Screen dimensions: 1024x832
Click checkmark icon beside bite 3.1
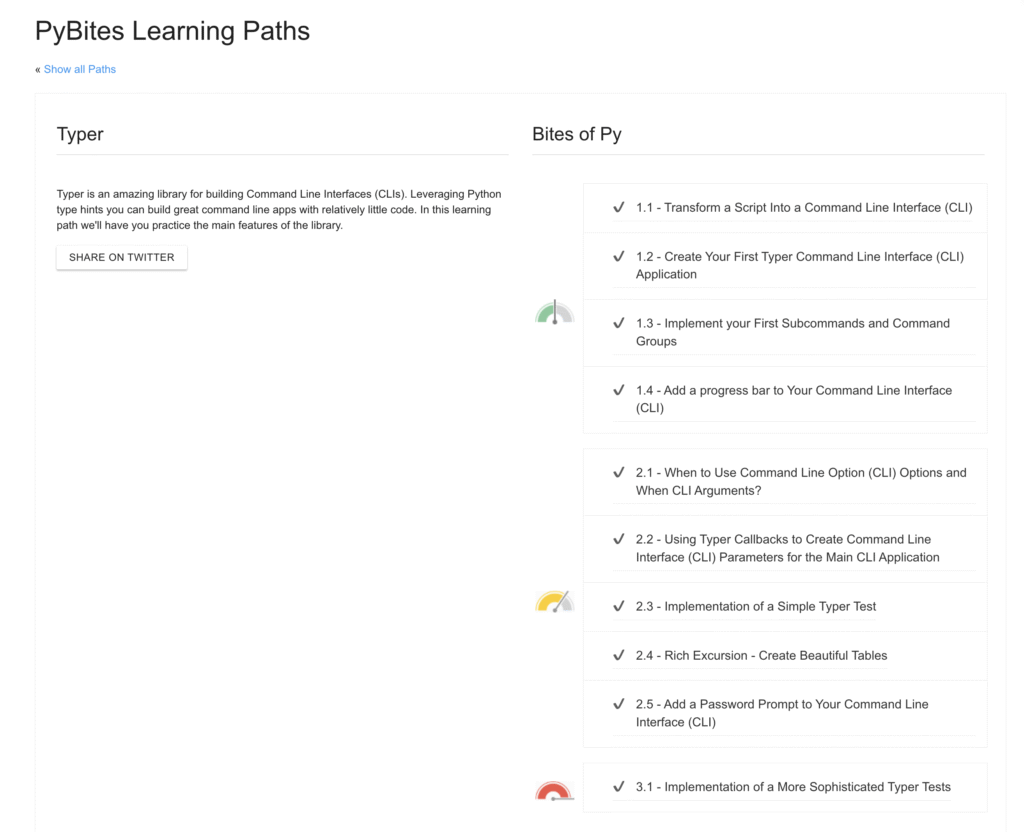[619, 786]
